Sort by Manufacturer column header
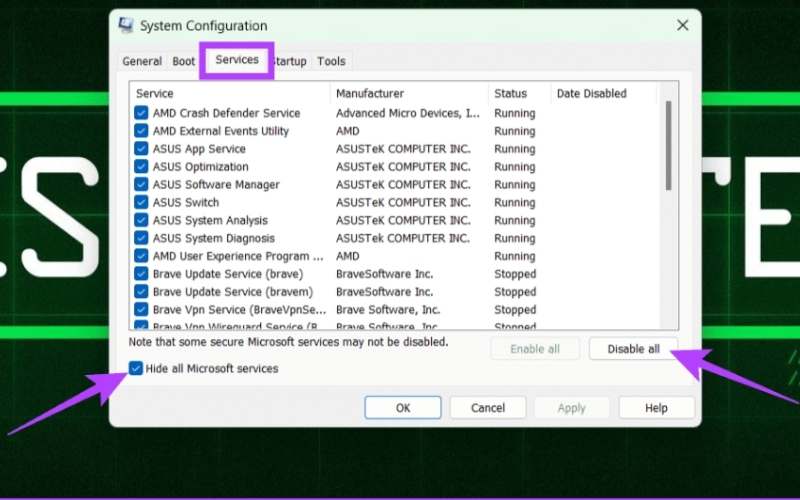 (x=409, y=93)
